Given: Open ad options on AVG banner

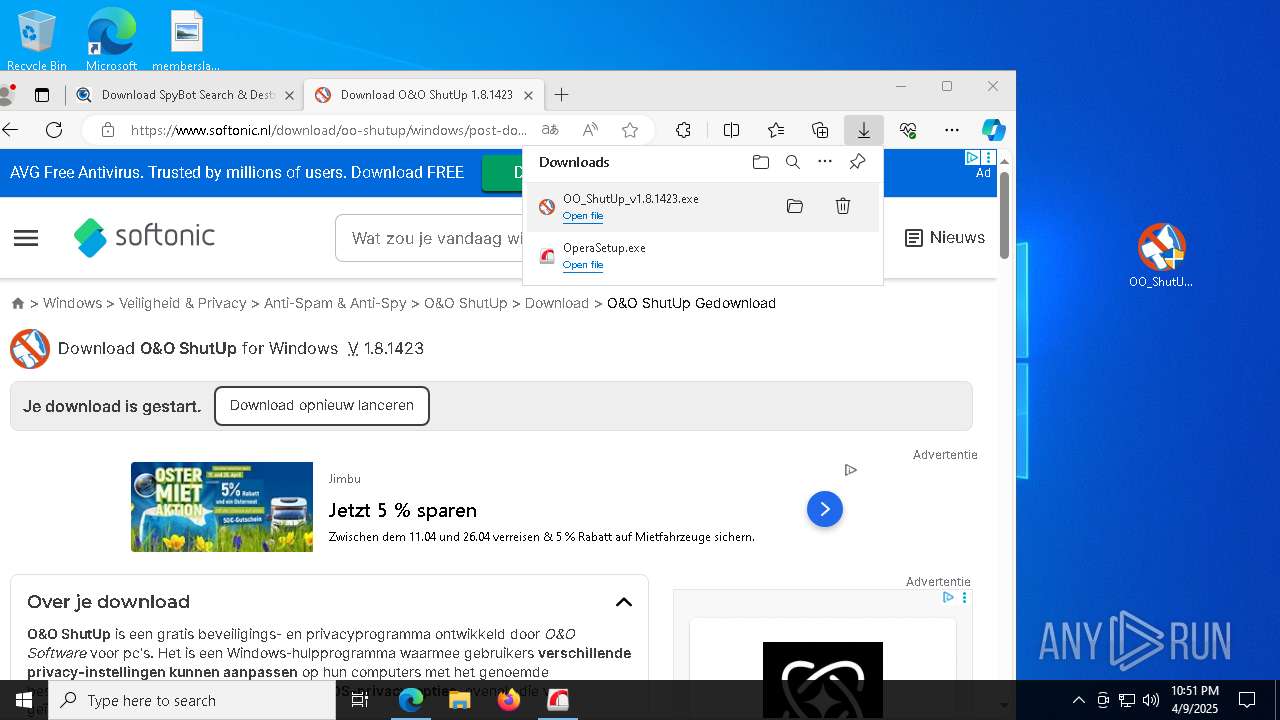Looking at the screenshot, I should pyautogui.click(x=988, y=158).
